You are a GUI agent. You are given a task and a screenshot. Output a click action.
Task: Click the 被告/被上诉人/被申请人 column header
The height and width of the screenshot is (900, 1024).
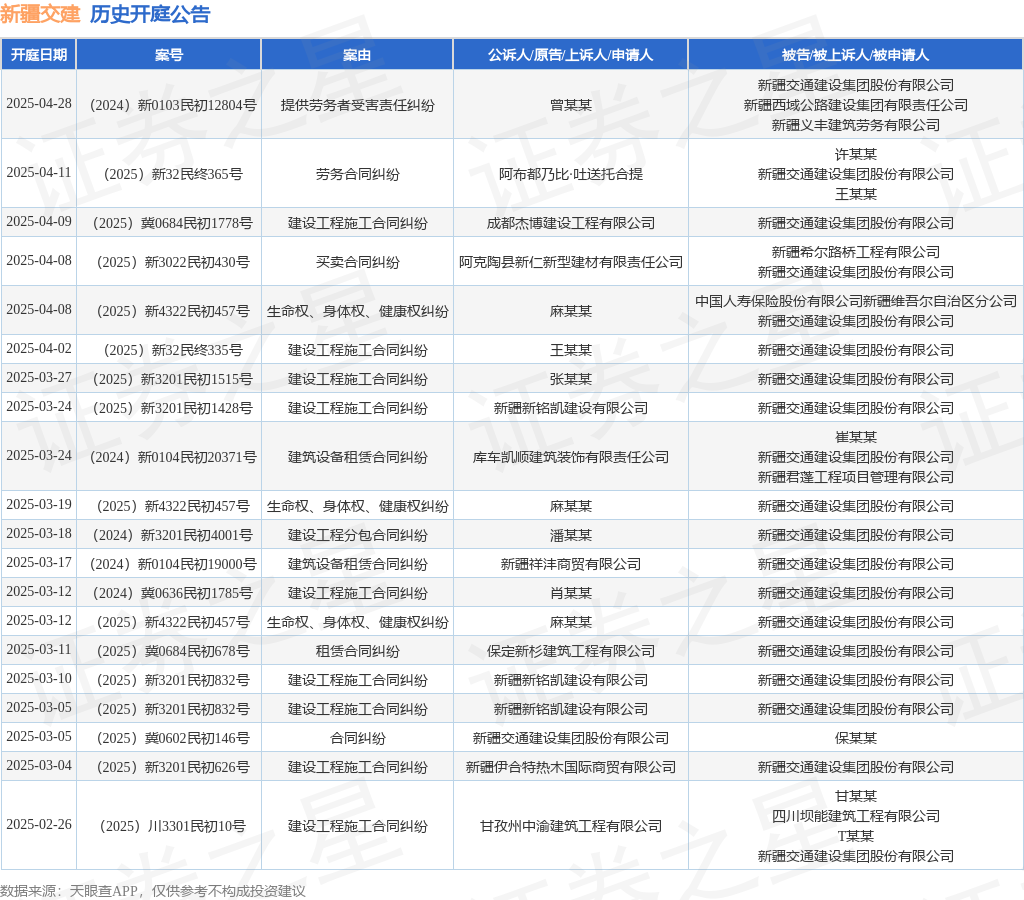pyautogui.click(x=856, y=55)
